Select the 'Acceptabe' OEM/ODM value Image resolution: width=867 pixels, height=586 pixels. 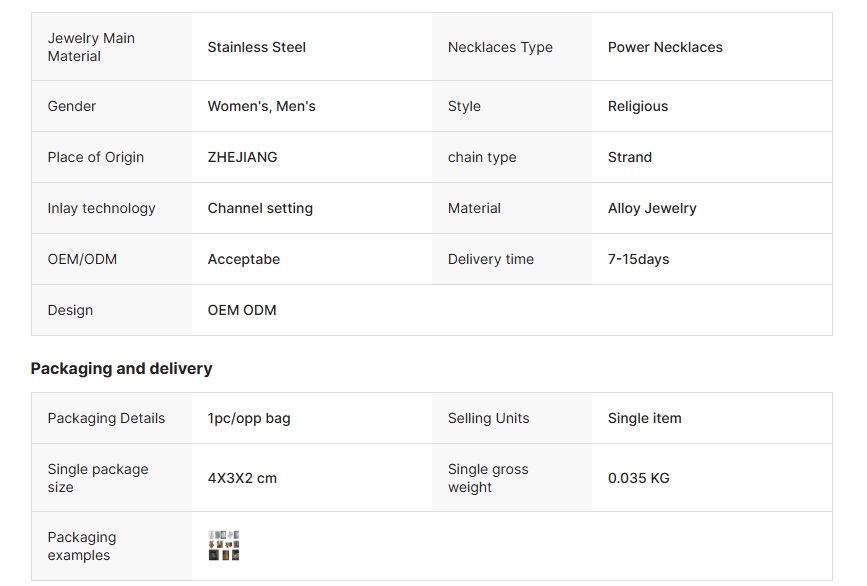(x=244, y=259)
